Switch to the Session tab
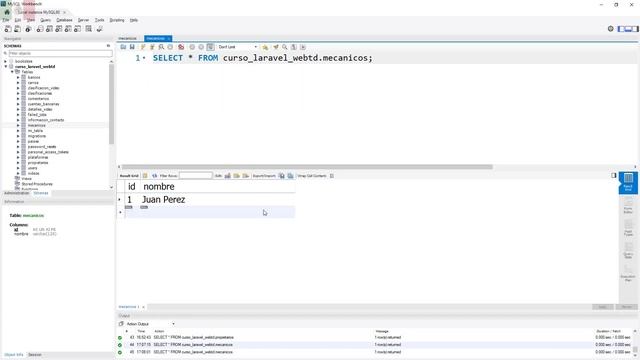Screen dimensions: 640x360 tap(35, 355)
